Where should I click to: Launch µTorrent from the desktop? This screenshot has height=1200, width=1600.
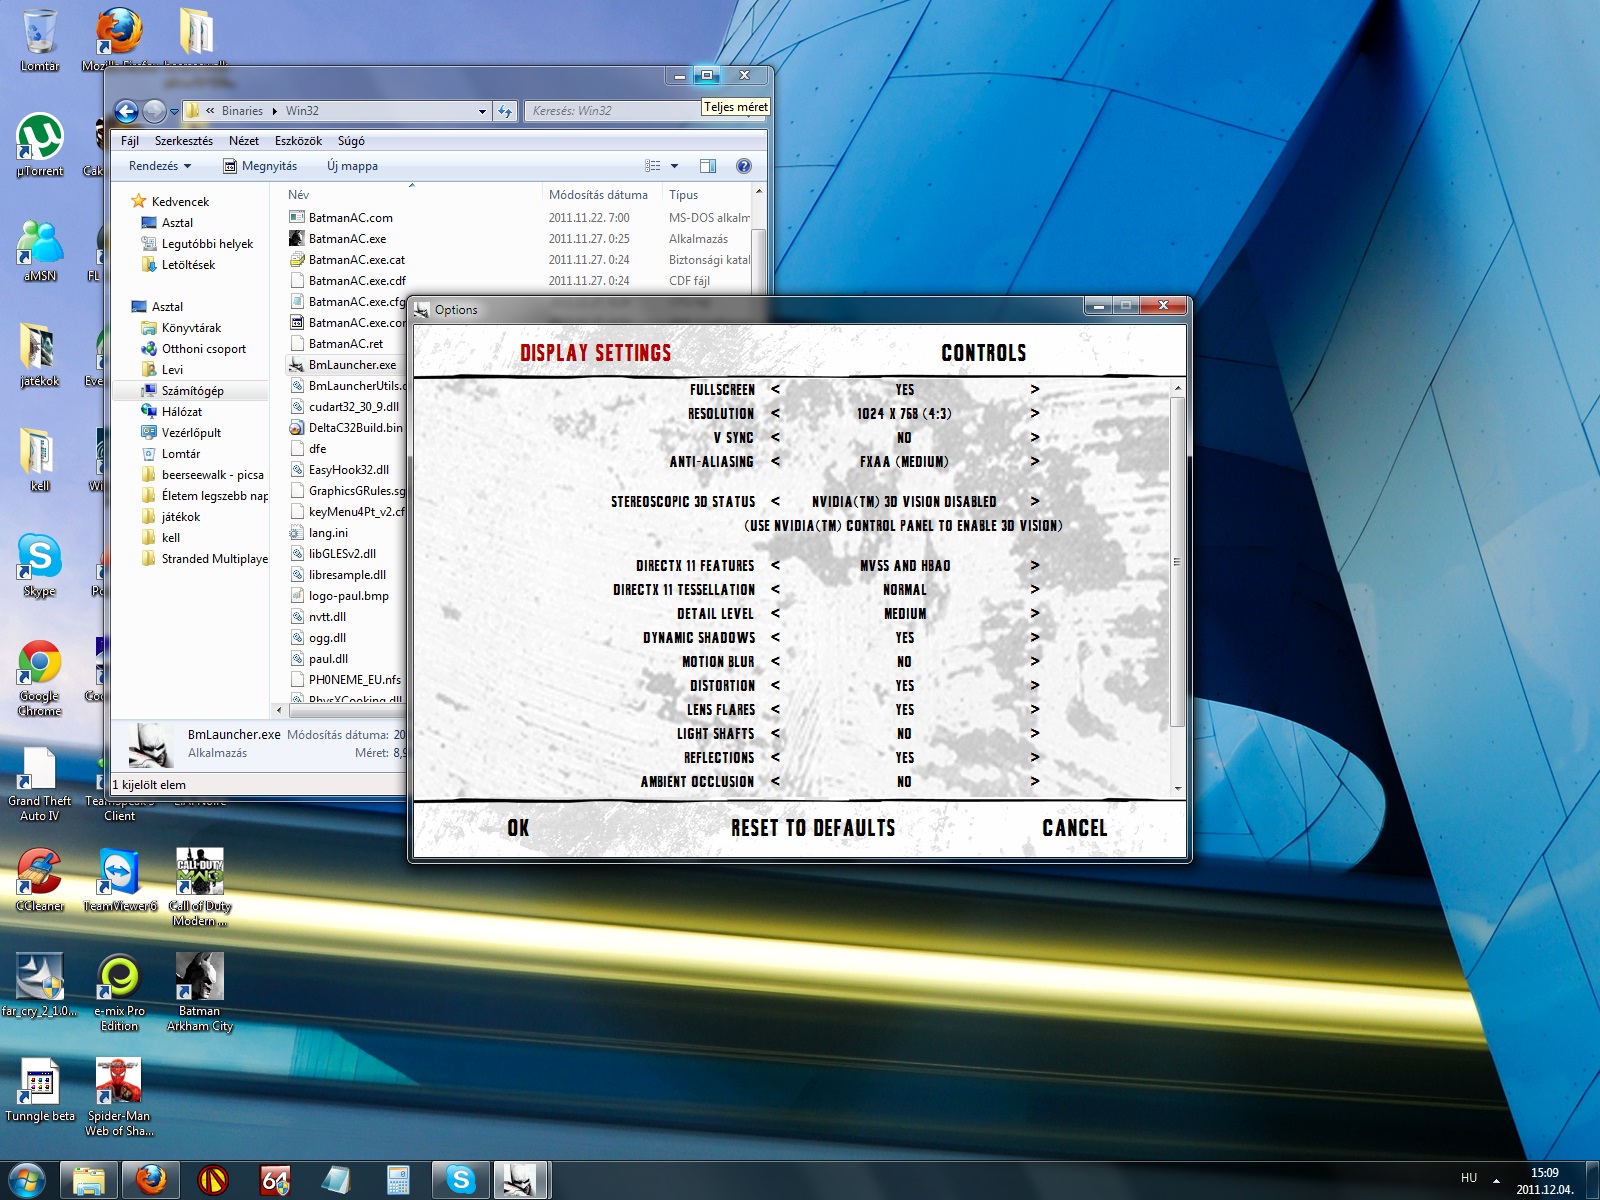[40, 145]
